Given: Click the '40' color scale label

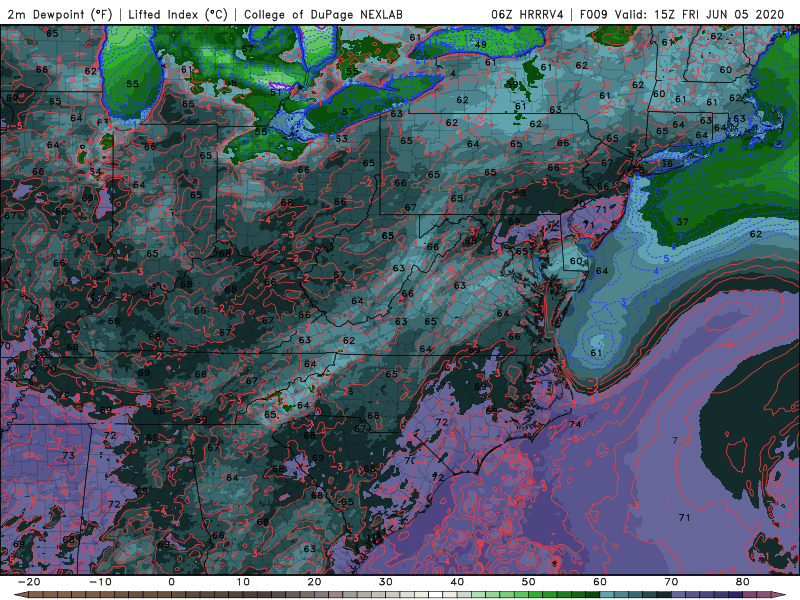Looking at the screenshot, I should pyautogui.click(x=457, y=582).
